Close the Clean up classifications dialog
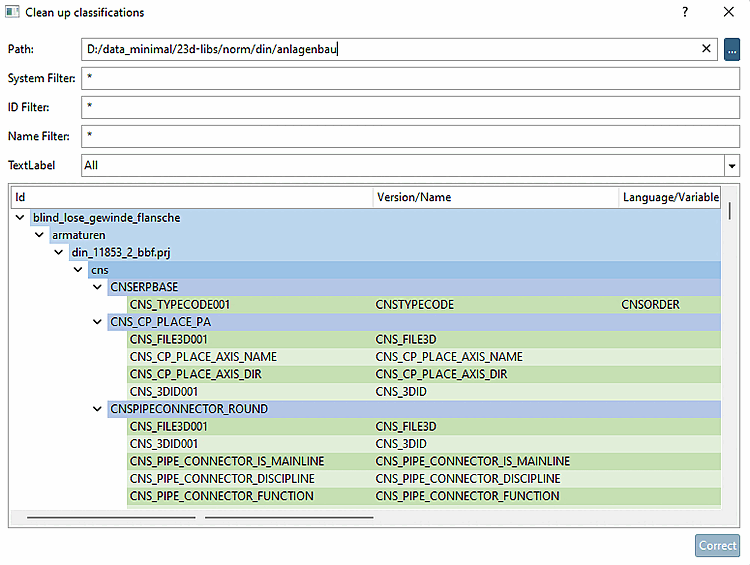The image size is (750, 565). pyautogui.click(x=728, y=12)
